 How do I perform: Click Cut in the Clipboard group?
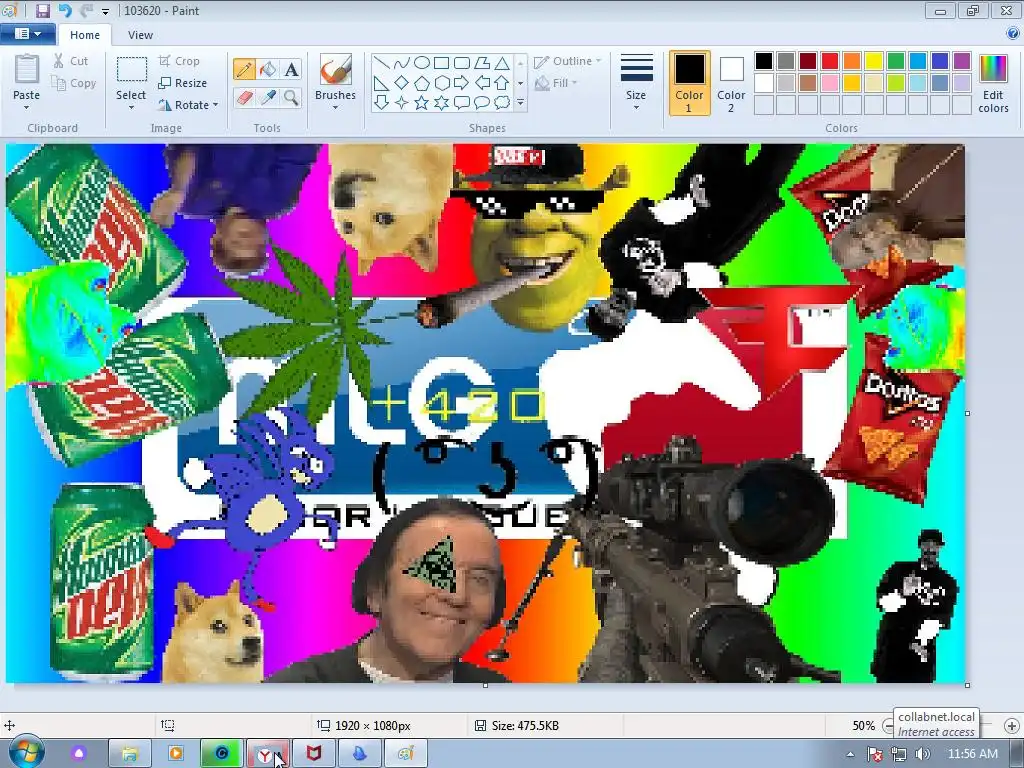tap(70, 61)
